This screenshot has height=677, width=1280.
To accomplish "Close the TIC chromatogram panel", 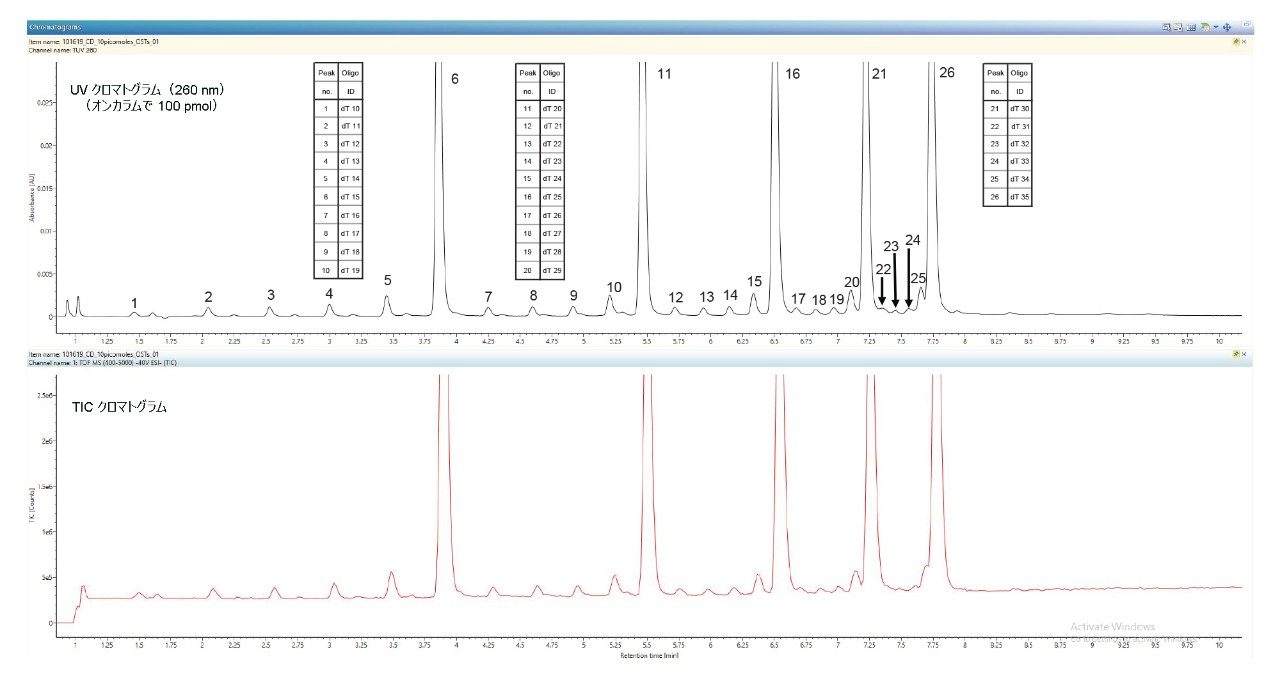I will point(1243,354).
